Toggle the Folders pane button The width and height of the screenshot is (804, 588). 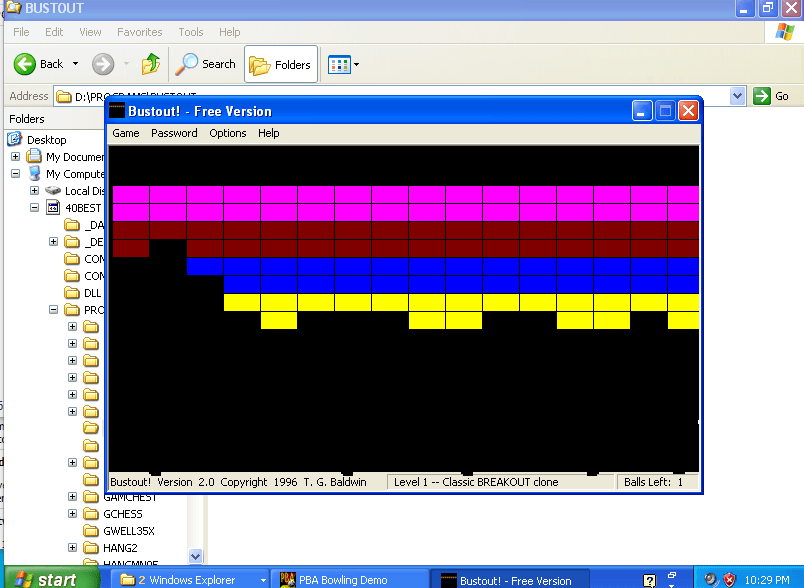pyautogui.click(x=281, y=64)
